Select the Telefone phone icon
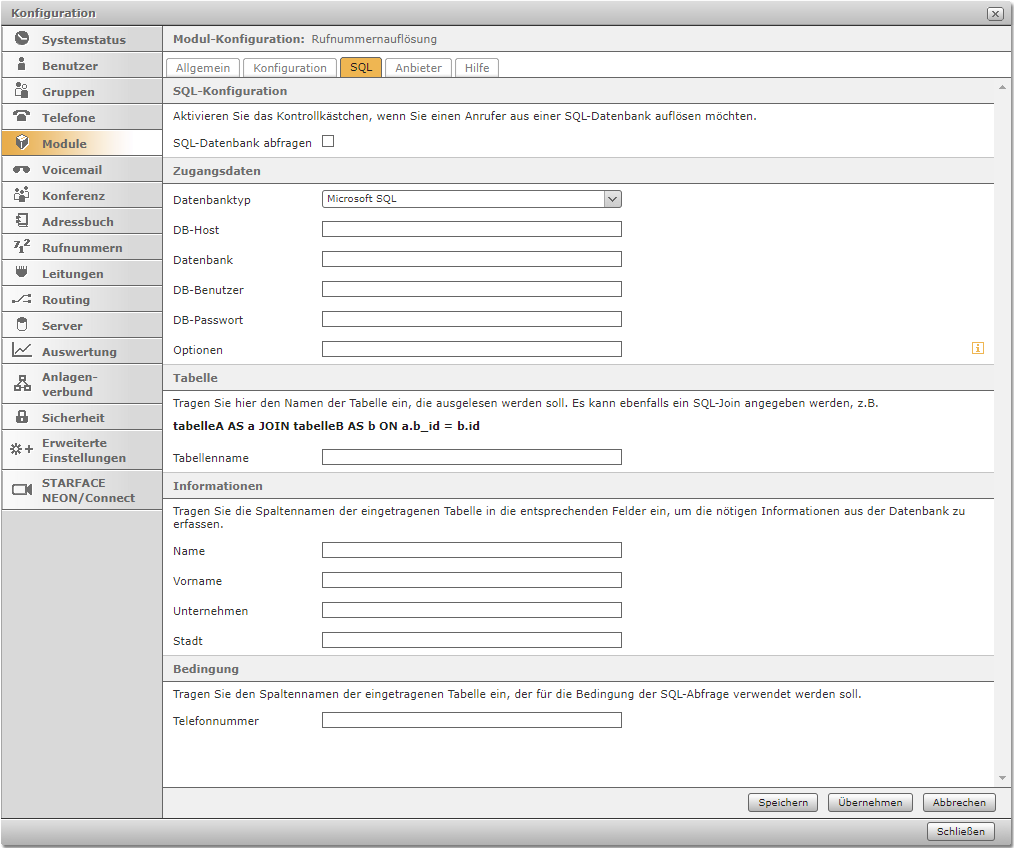This screenshot has width=1014, height=848. pyautogui.click(x=22, y=117)
